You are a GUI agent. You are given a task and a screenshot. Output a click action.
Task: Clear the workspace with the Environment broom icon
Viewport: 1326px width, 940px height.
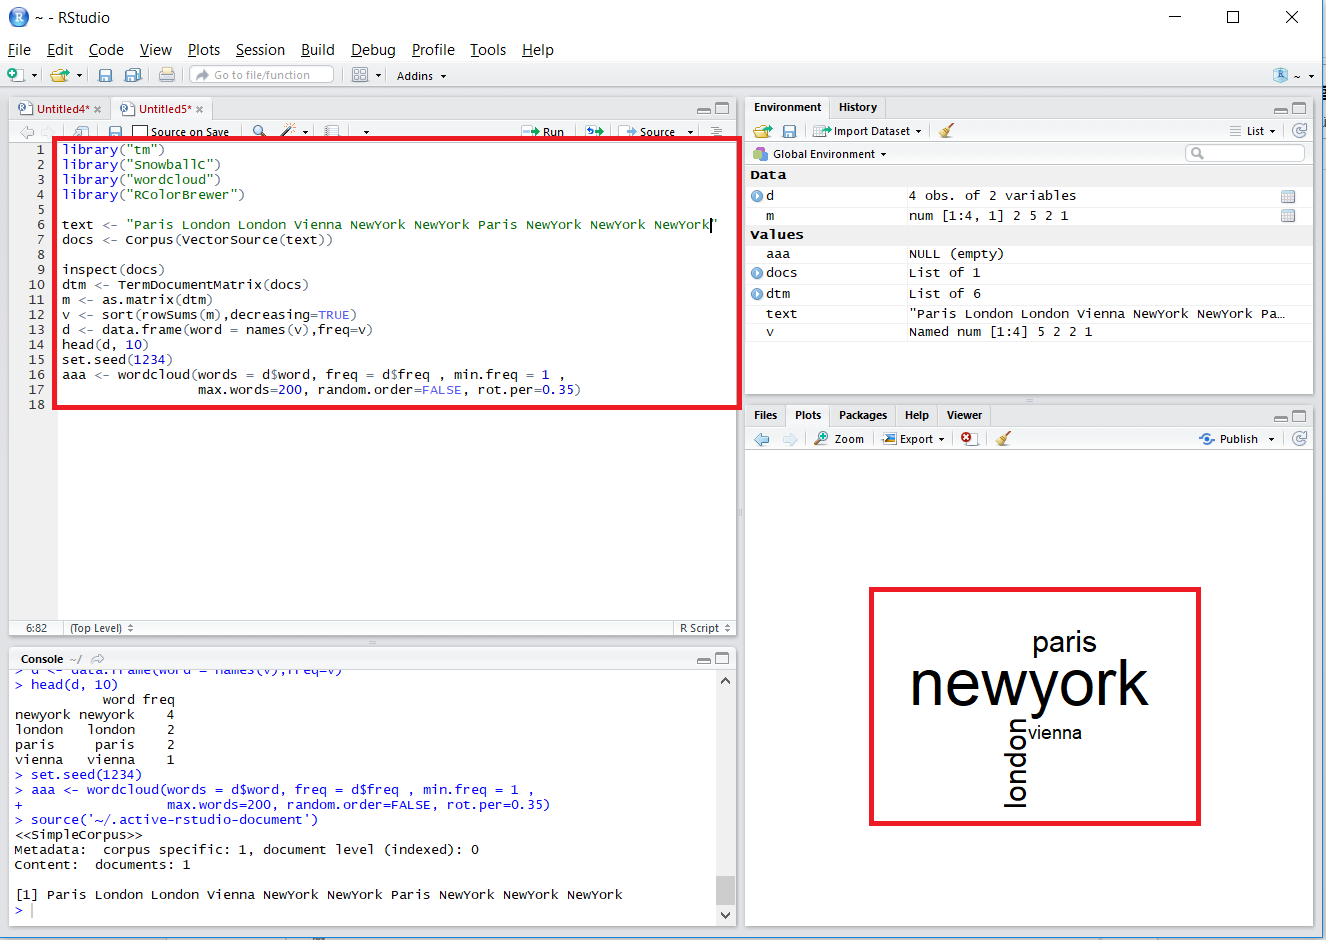point(946,131)
